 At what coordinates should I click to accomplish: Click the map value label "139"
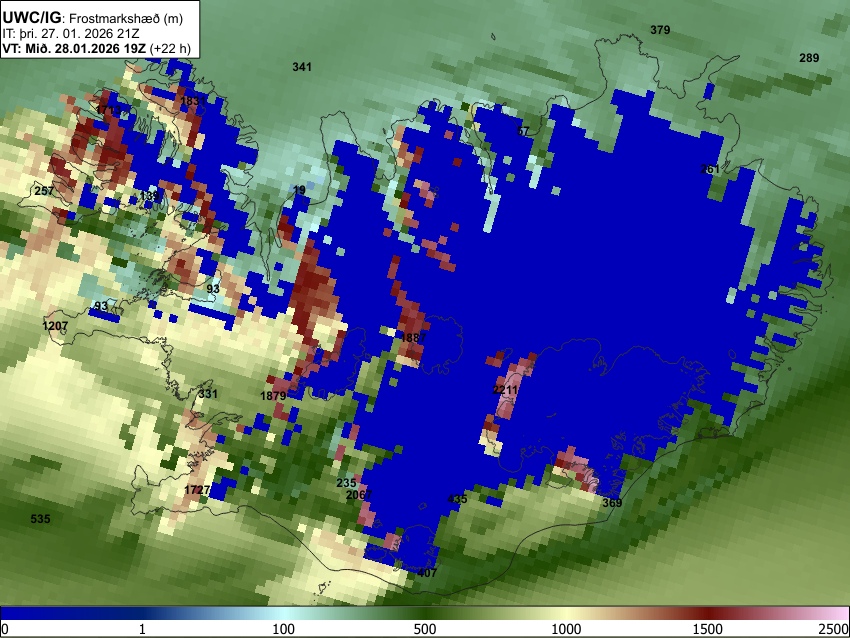pos(150,196)
